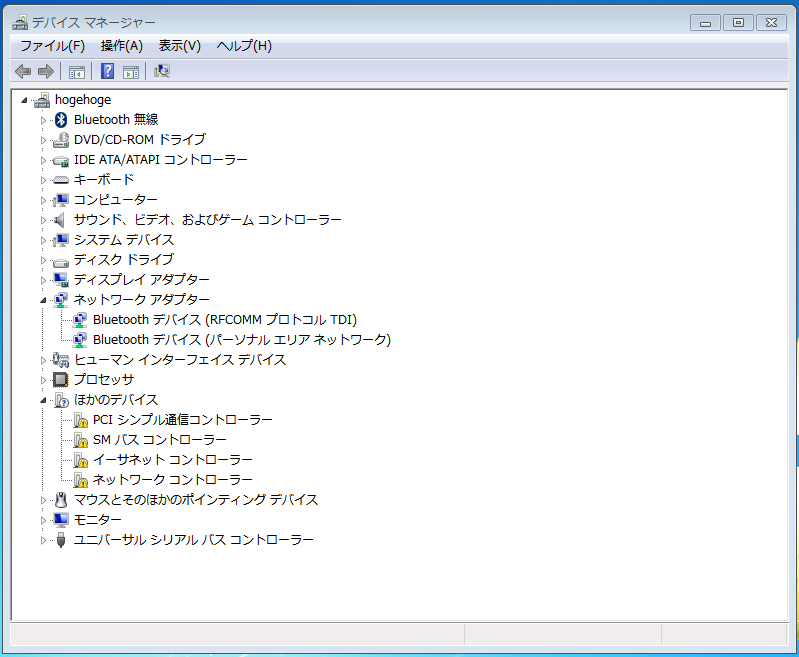Click the キーボード keyboard icon
The height and width of the screenshot is (657, 799).
[61, 180]
